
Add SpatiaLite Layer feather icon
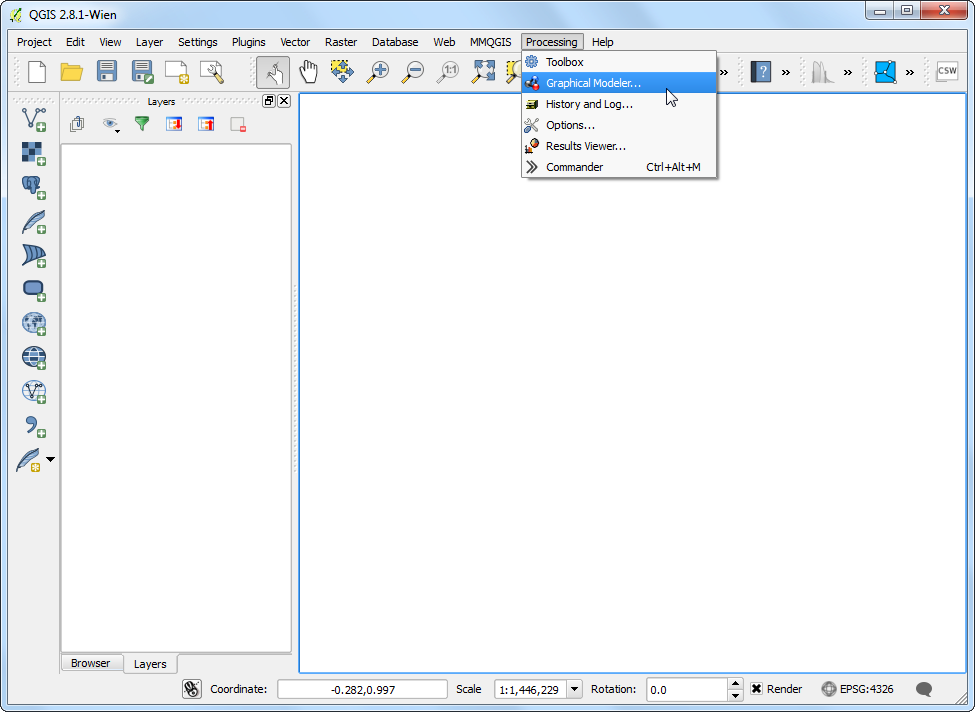[x=34, y=221]
